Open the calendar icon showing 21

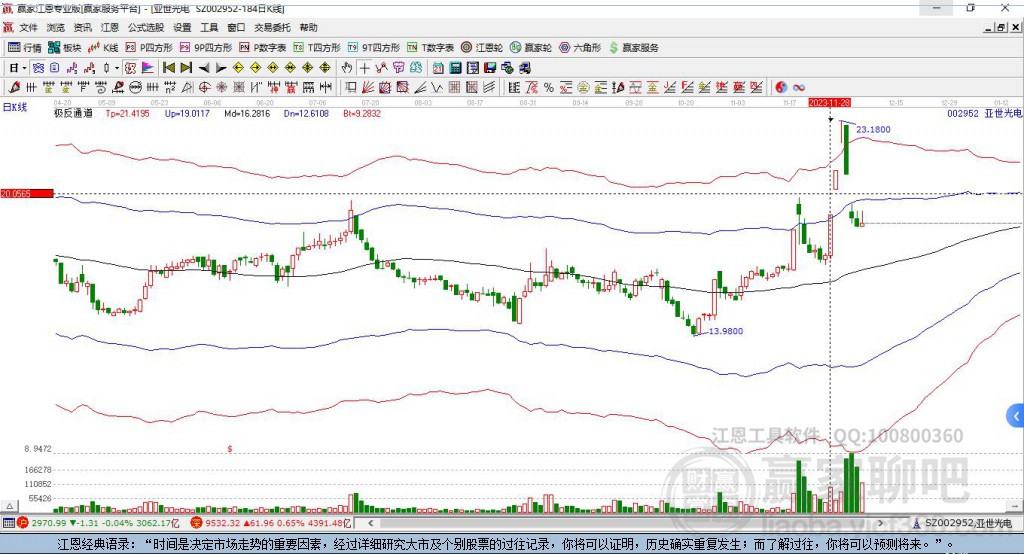(x=438, y=68)
